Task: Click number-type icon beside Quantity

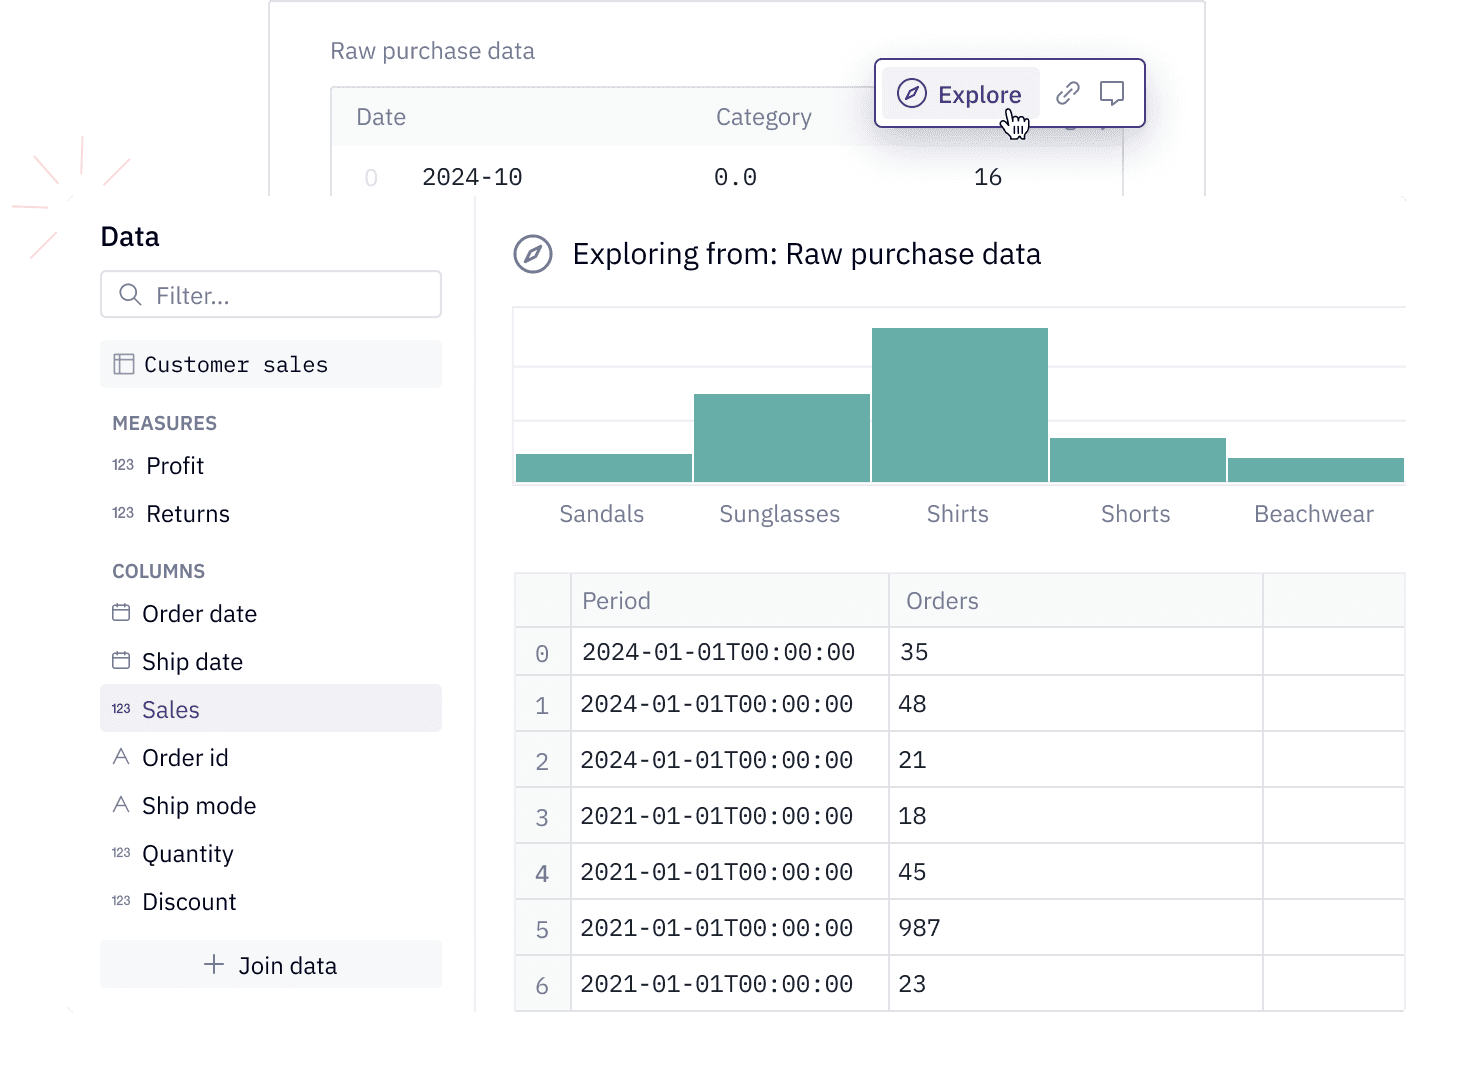Action: tap(121, 853)
